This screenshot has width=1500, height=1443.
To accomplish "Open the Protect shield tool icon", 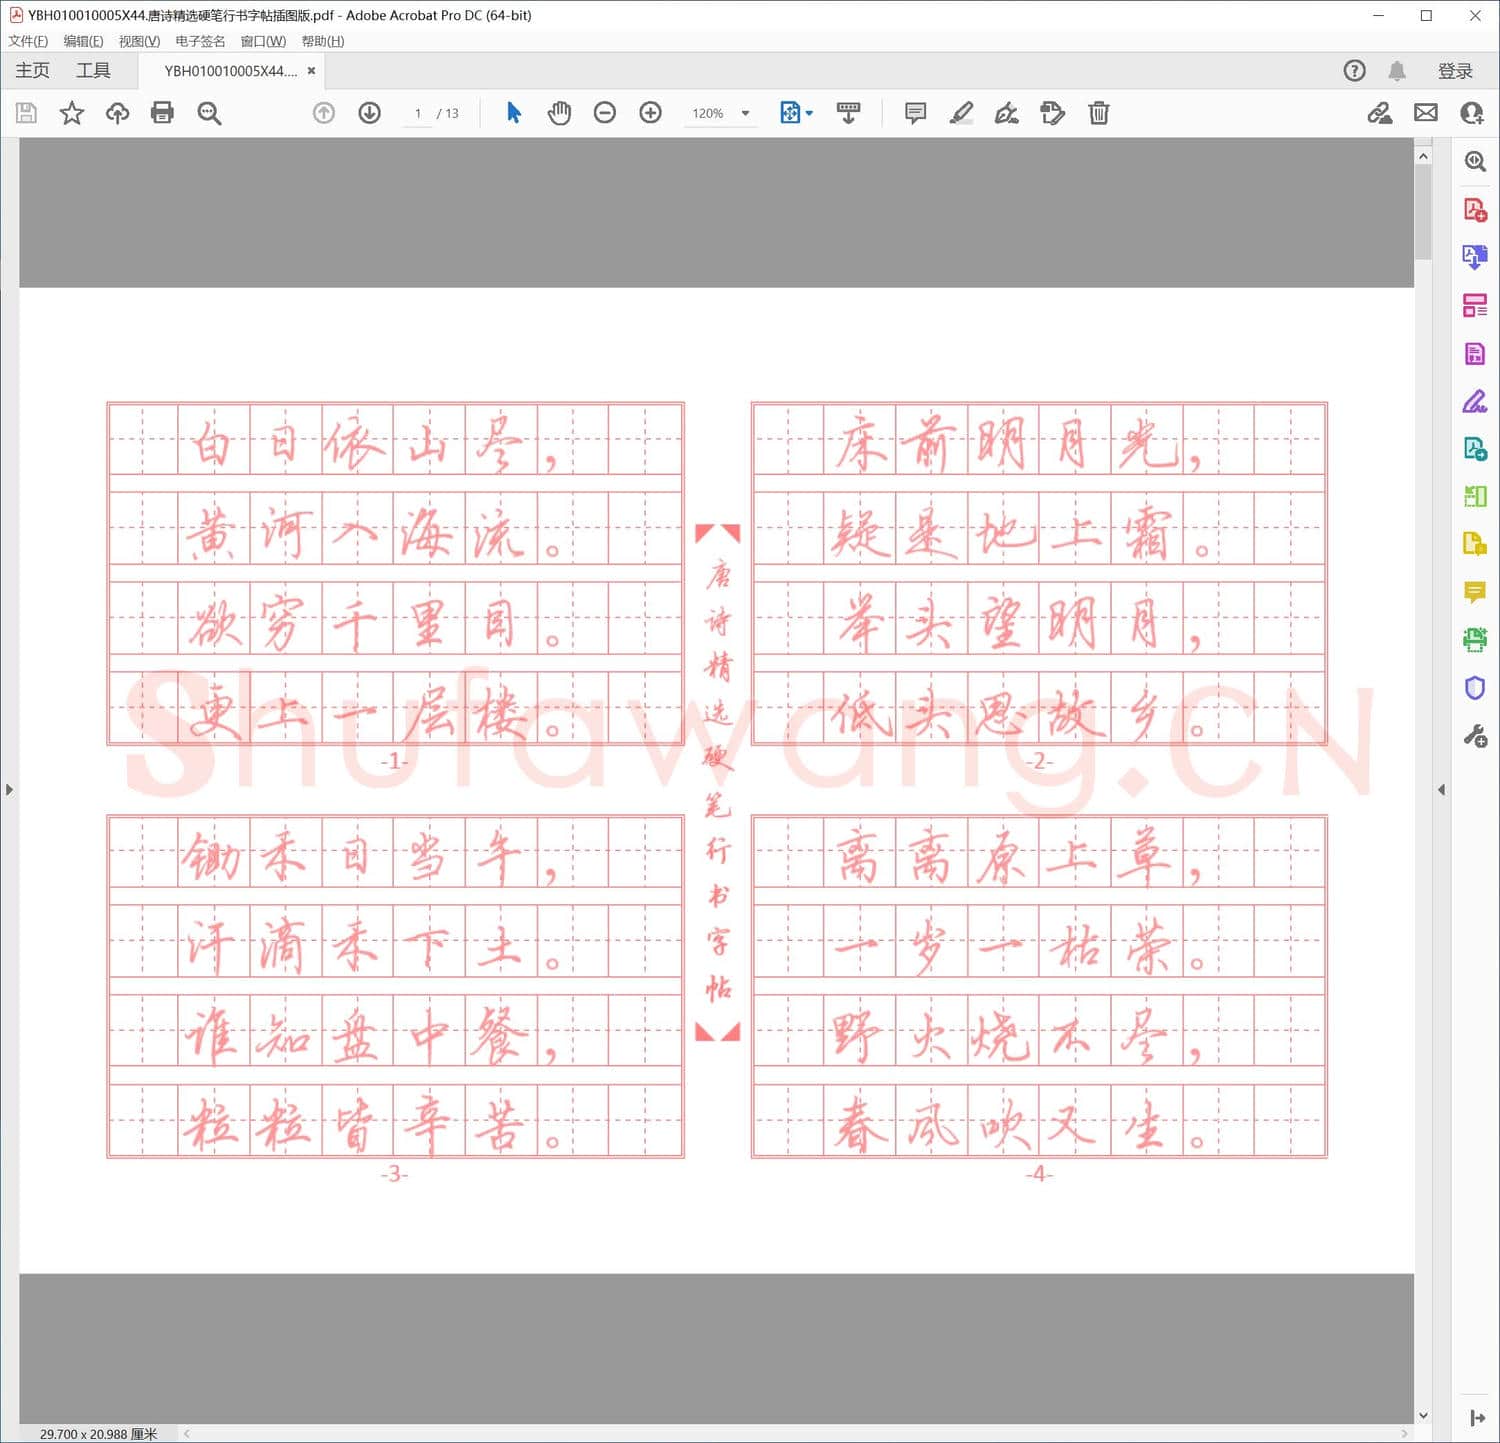I will point(1475,688).
